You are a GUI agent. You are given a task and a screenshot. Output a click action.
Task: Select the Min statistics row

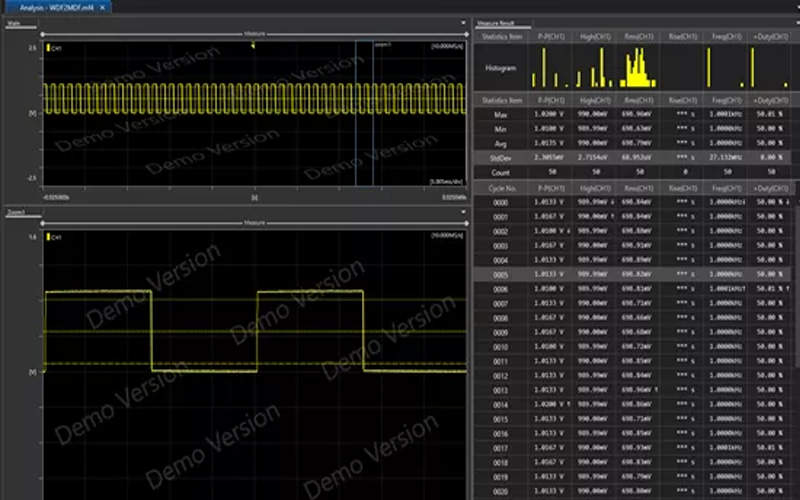[633, 129]
